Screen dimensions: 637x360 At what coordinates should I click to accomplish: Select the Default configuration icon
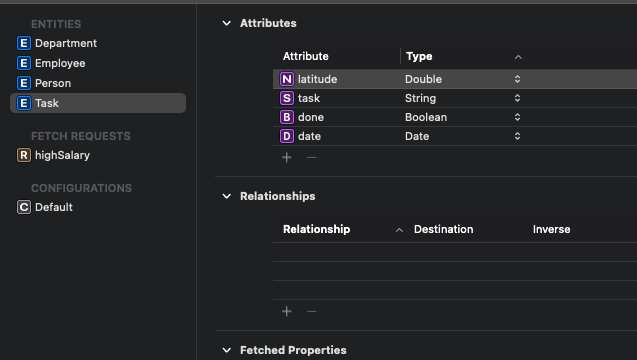[24, 207]
